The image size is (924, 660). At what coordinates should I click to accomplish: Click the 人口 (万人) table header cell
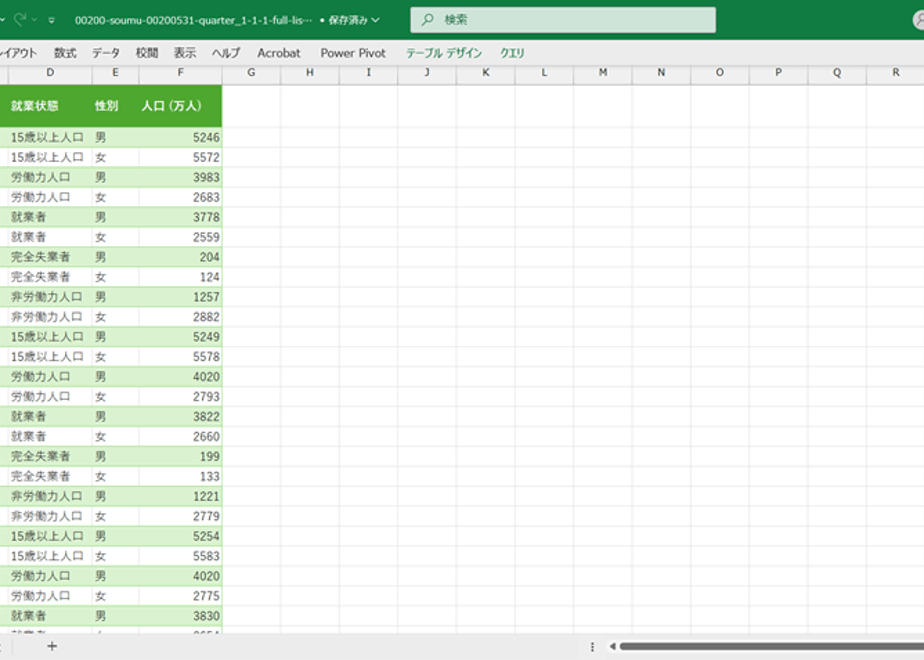[x=180, y=106]
